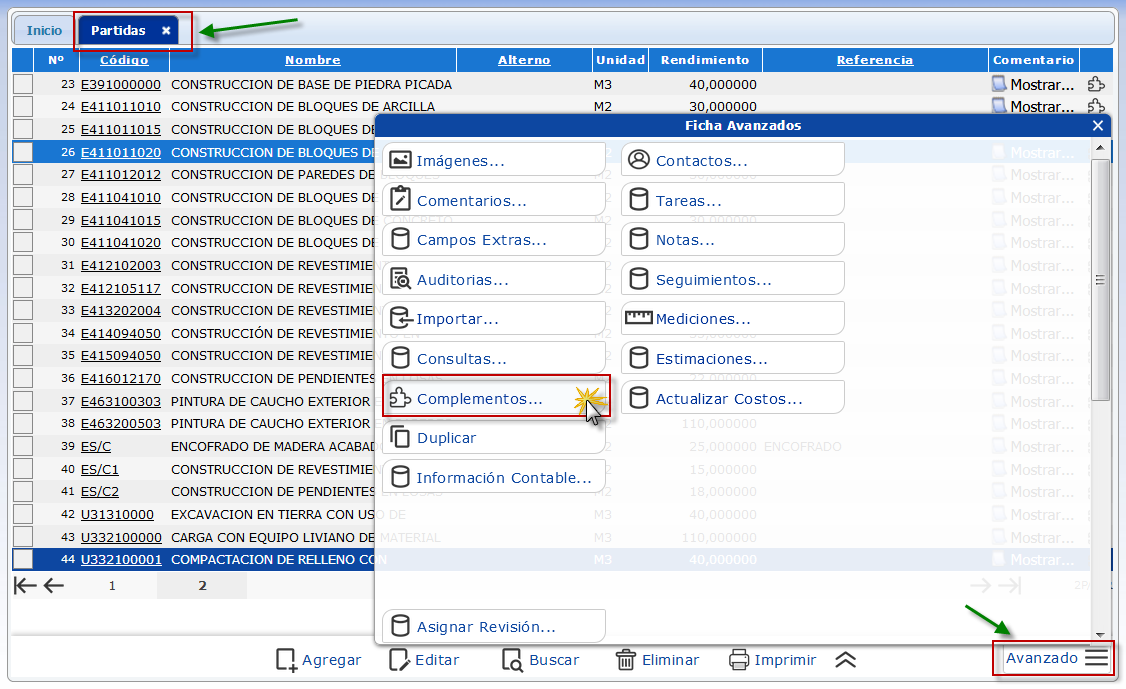Open Información Contable option
1126x689 pixels.
[x=493, y=478]
